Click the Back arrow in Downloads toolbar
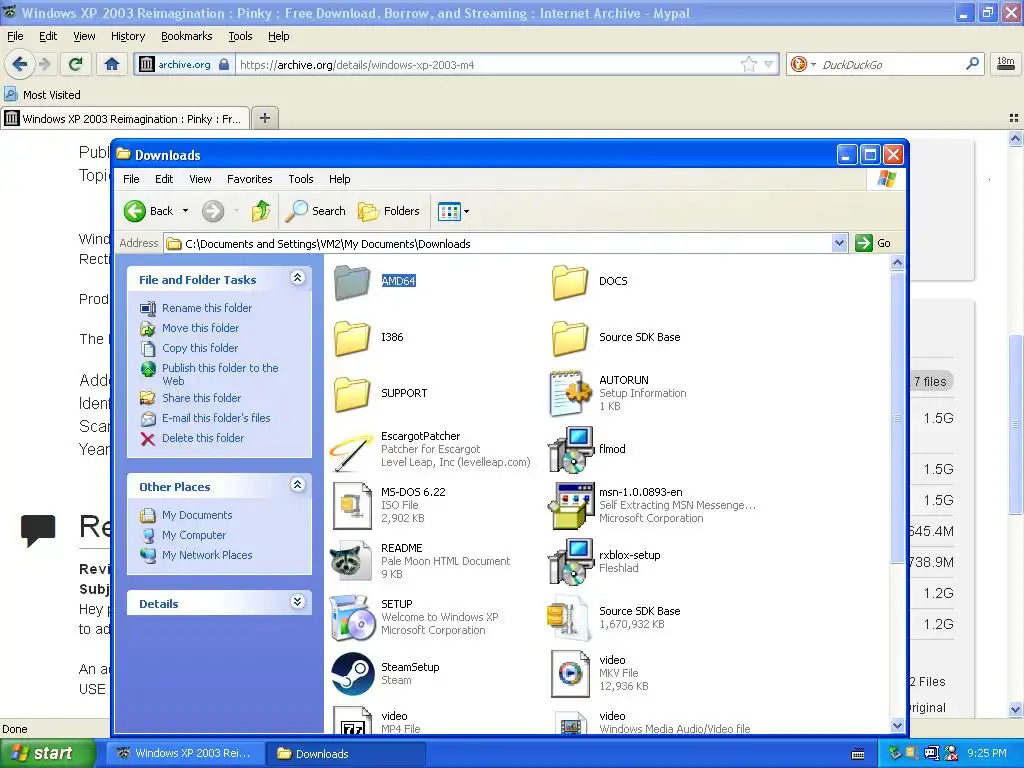This screenshot has height=768, width=1024. [x=148, y=211]
